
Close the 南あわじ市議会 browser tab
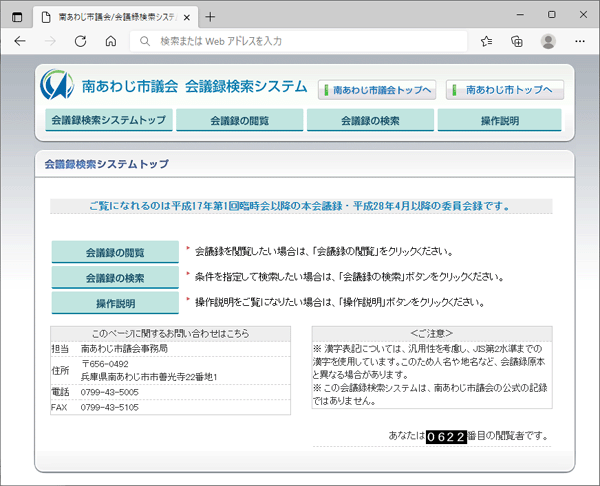(187, 17)
